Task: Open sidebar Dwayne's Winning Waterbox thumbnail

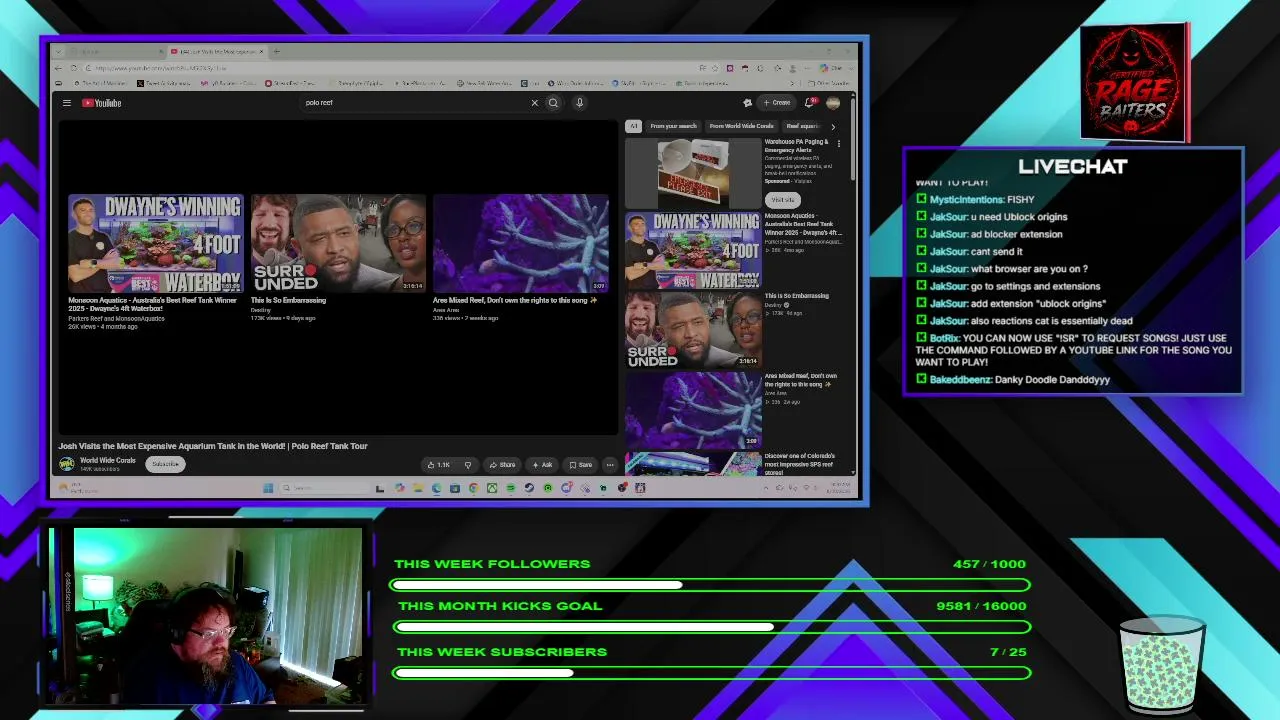Action: click(x=693, y=251)
